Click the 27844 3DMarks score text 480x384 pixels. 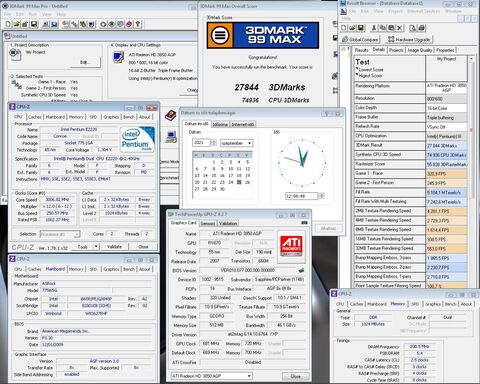point(270,87)
